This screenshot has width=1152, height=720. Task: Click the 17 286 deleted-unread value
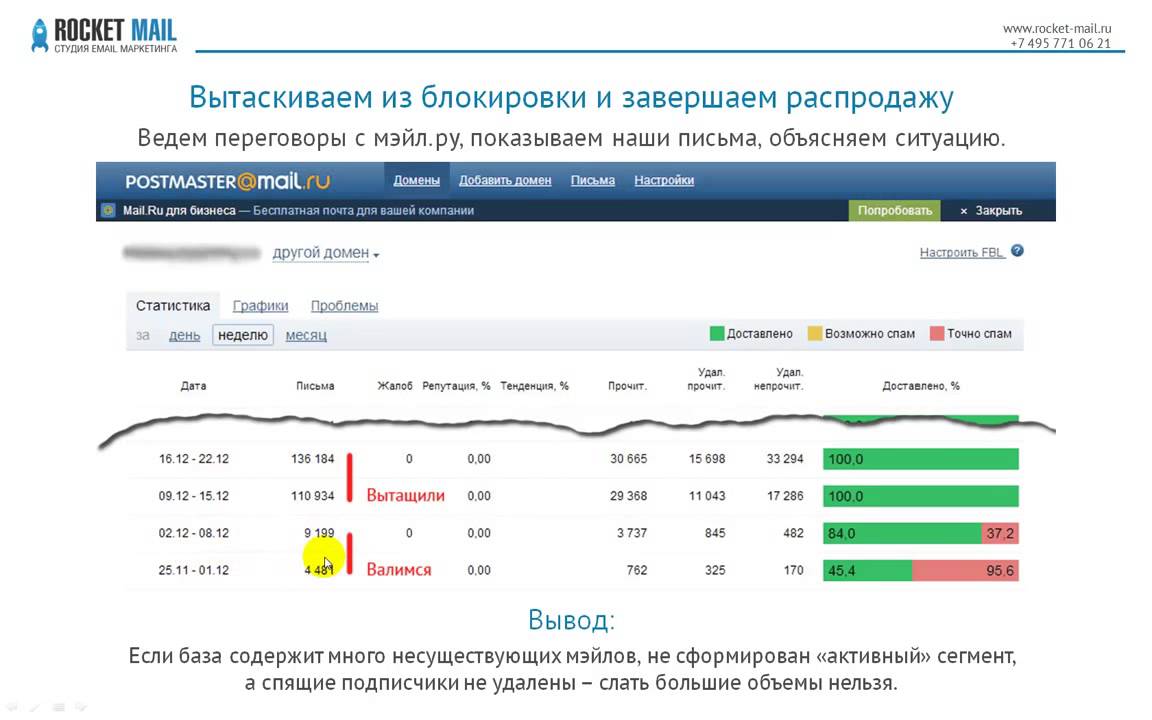click(785, 496)
